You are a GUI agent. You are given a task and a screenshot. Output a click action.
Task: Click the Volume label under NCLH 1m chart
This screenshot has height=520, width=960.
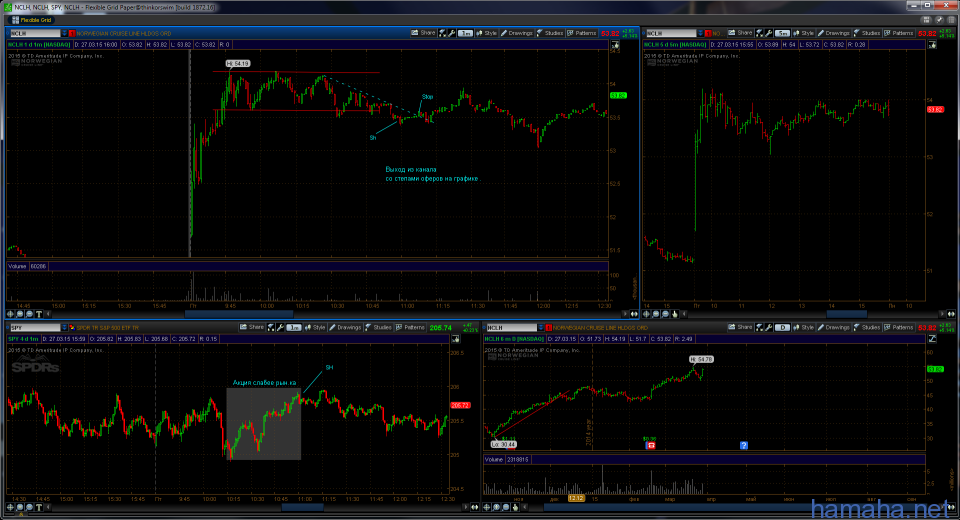pyautogui.click(x=17, y=266)
